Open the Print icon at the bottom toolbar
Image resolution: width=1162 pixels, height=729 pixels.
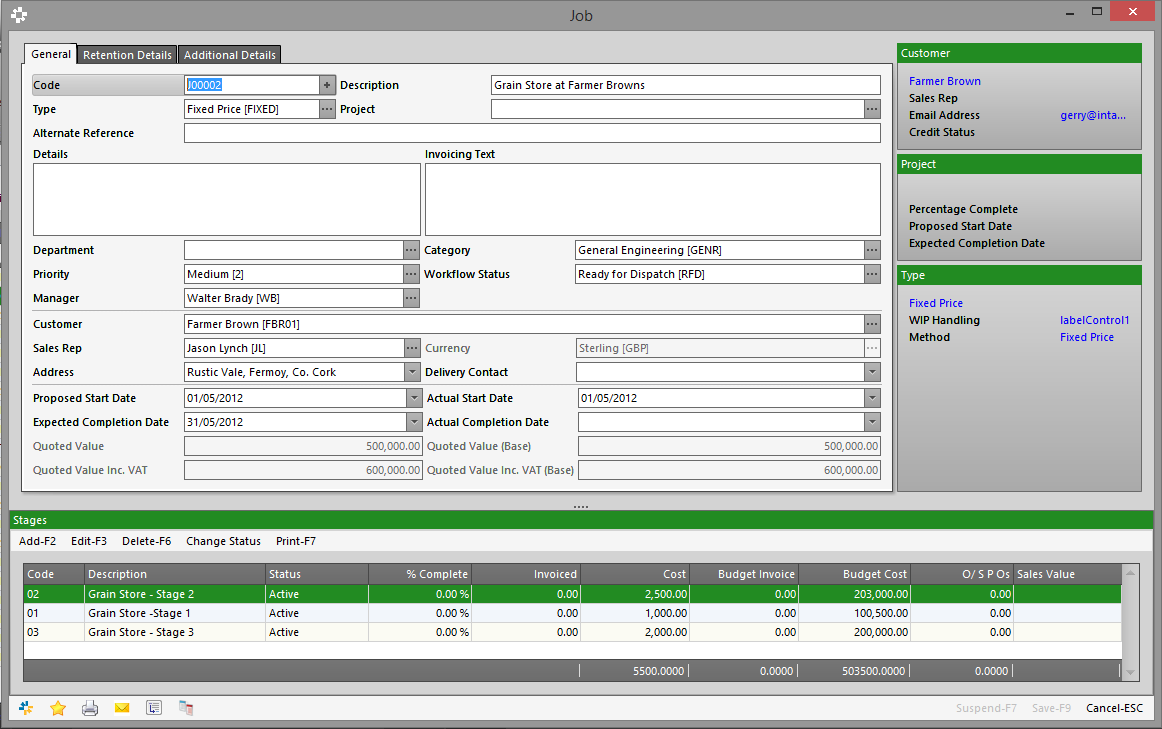click(x=89, y=707)
